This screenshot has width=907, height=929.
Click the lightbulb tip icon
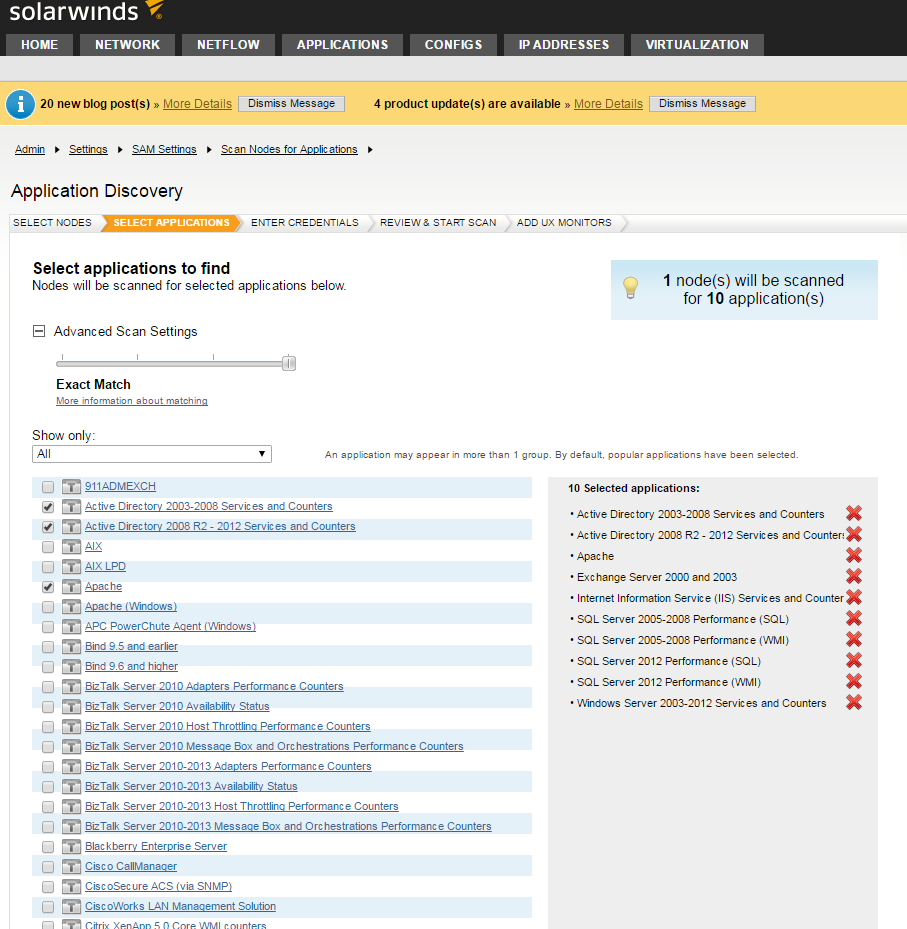point(631,288)
